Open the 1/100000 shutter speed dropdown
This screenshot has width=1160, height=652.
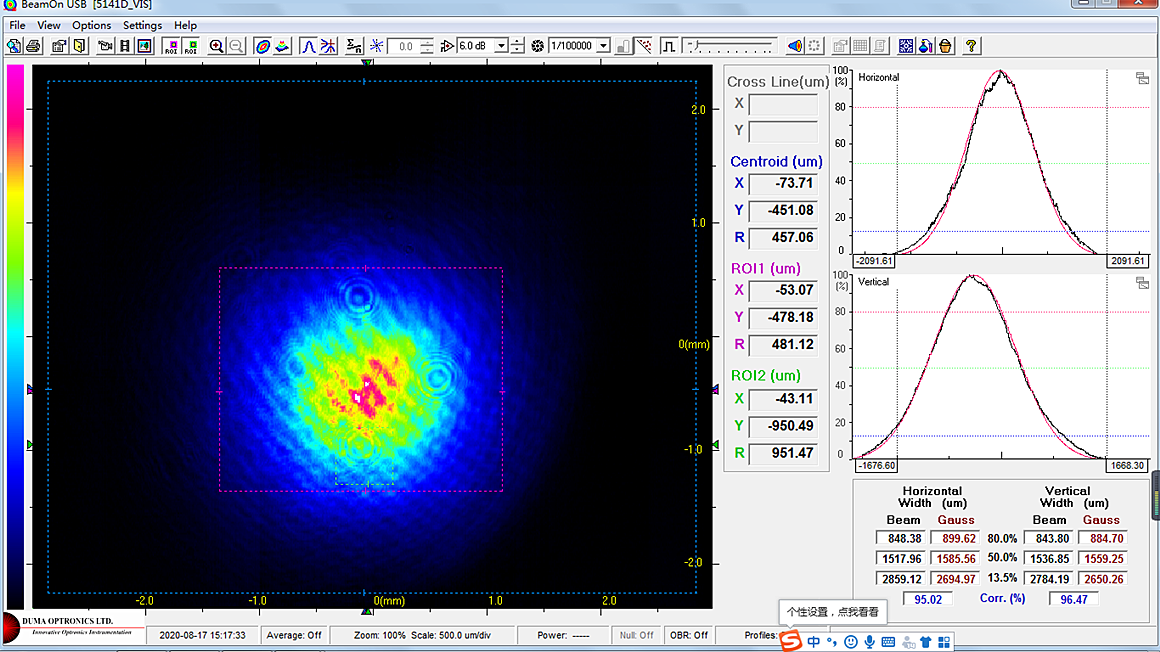(604, 46)
